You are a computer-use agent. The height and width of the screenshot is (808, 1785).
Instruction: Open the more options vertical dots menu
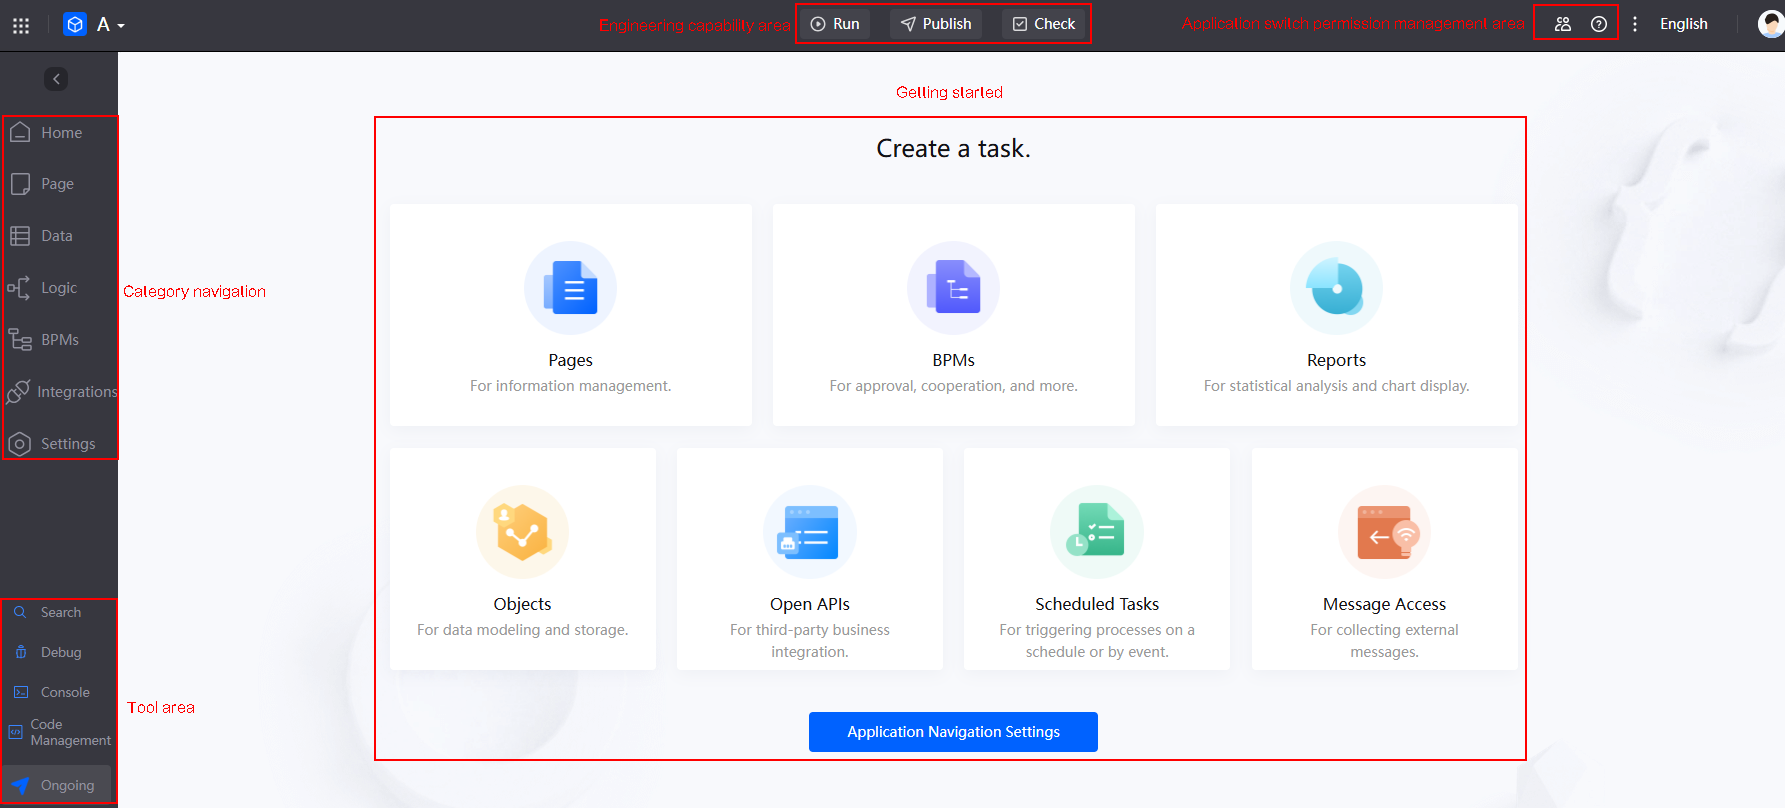(x=1635, y=24)
